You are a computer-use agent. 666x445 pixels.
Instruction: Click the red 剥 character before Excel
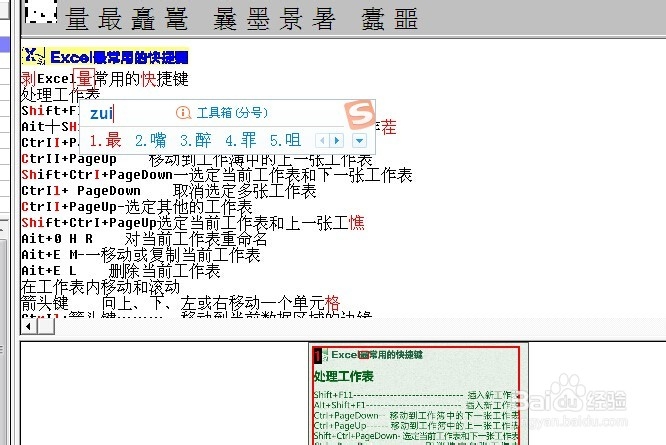click(x=28, y=79)
